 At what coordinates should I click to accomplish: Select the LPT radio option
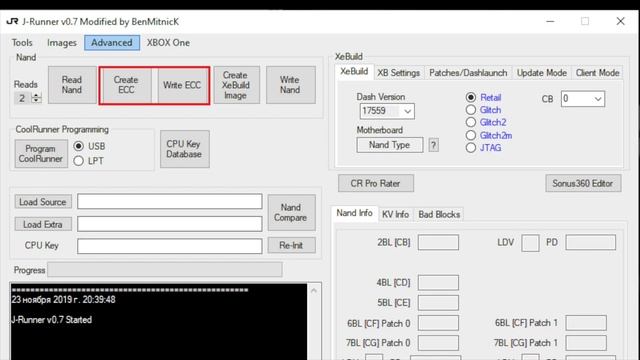pos(79,161)
